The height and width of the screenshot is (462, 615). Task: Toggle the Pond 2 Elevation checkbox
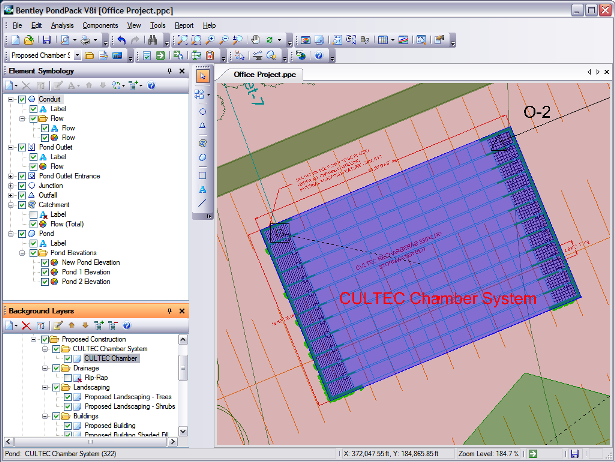coord(45,282)
